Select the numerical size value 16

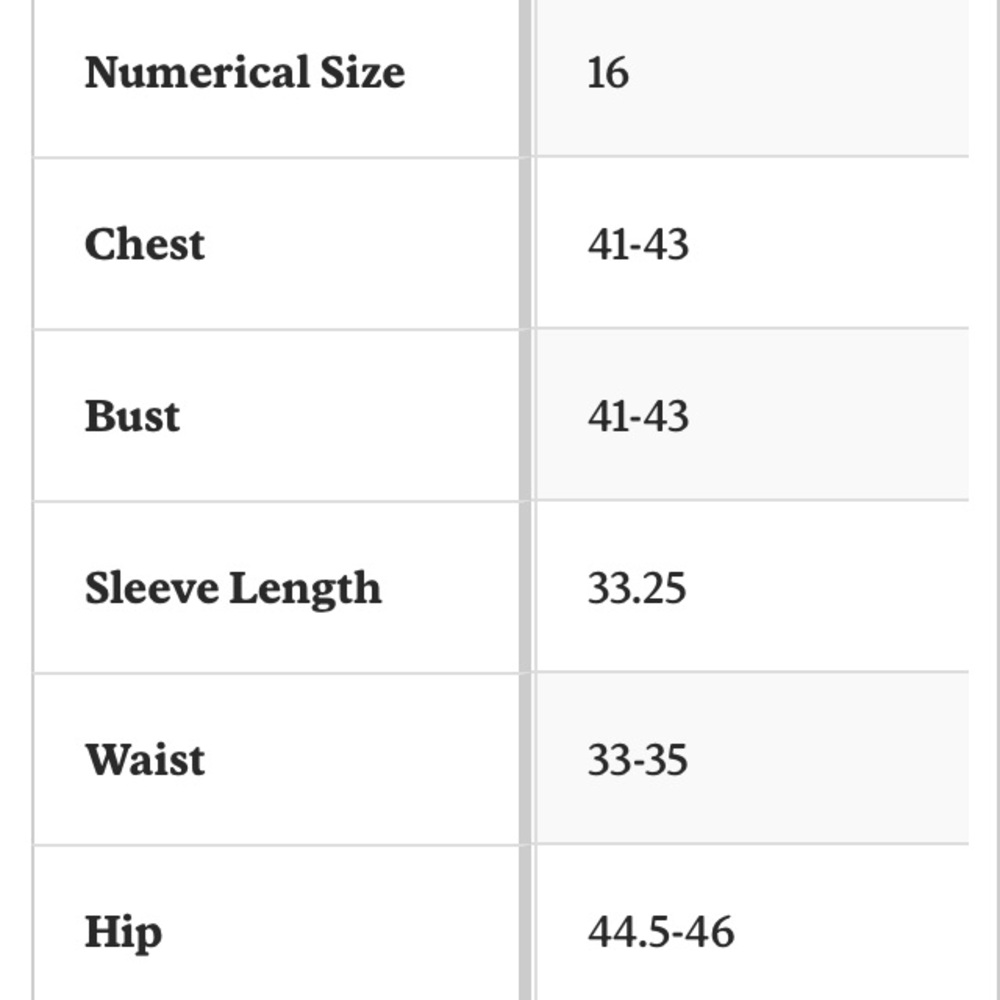pyautogui.click(x=608, y=73)
